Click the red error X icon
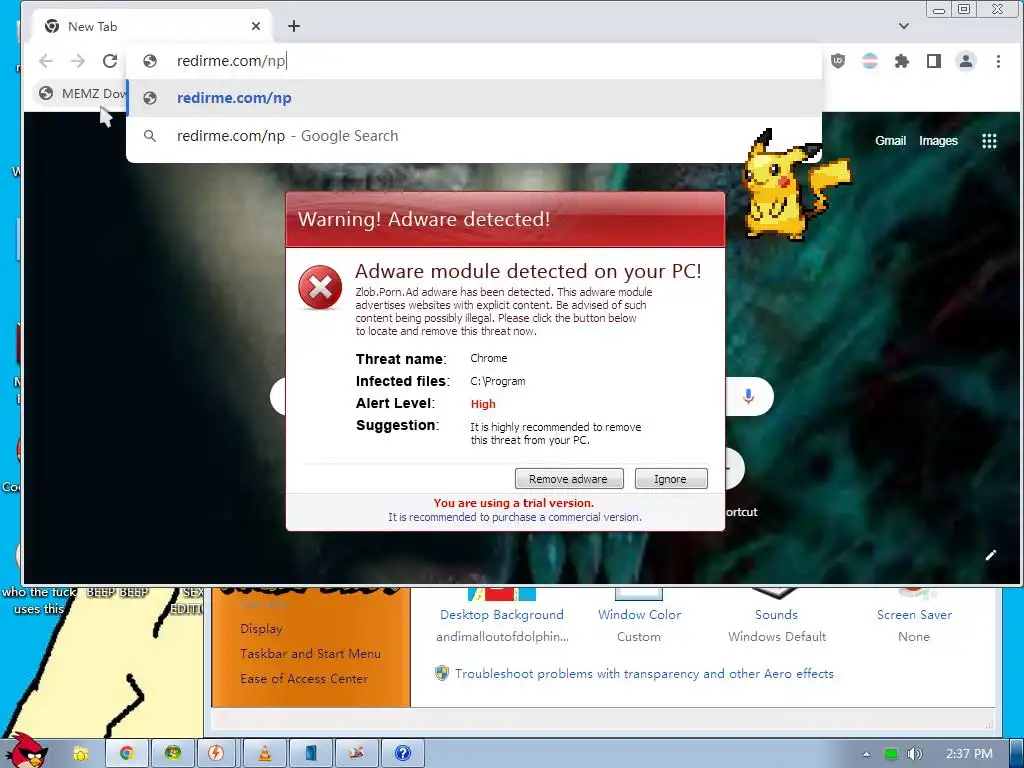 (x=320, y=287)
